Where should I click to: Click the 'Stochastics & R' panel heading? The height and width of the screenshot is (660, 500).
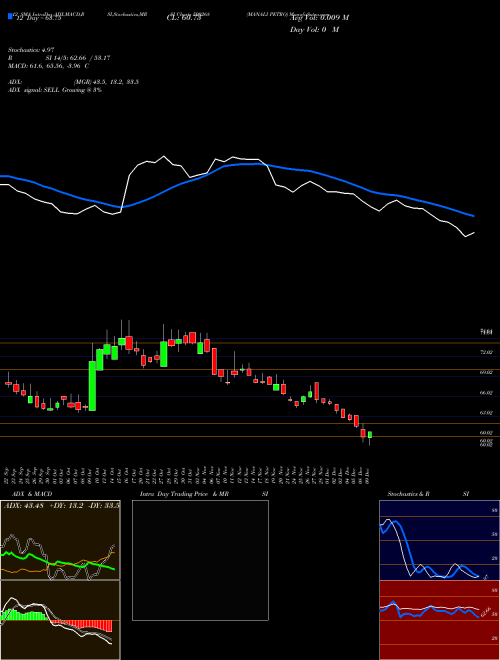(409, 494)
